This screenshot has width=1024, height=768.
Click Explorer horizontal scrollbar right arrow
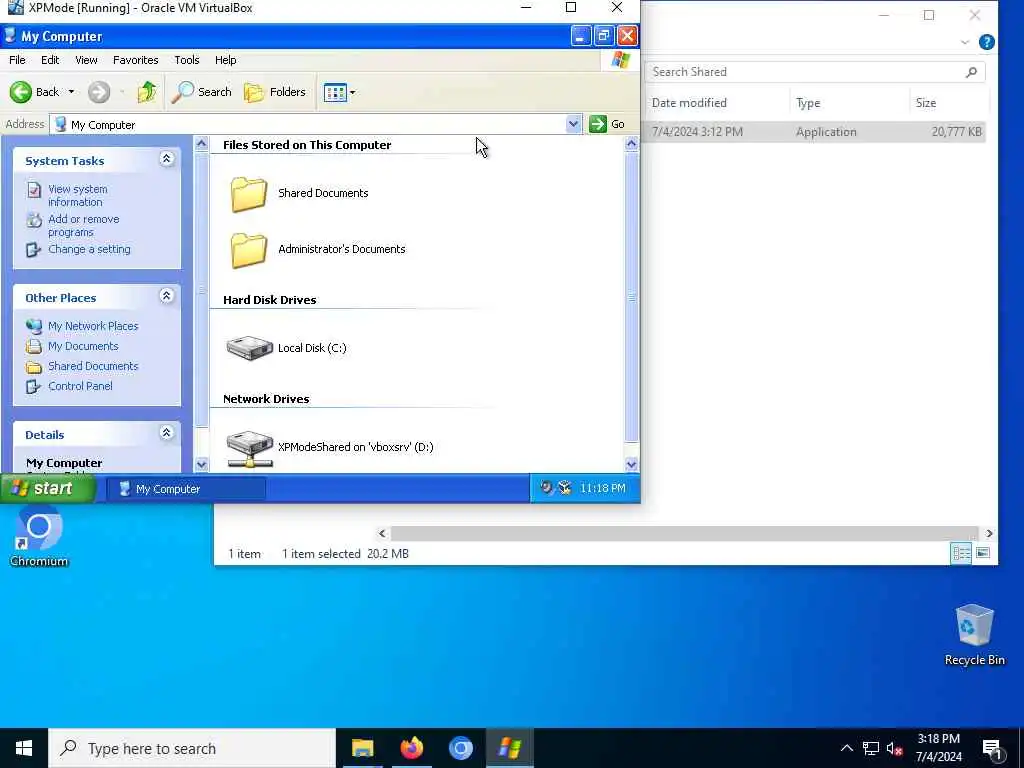[989, 534]
